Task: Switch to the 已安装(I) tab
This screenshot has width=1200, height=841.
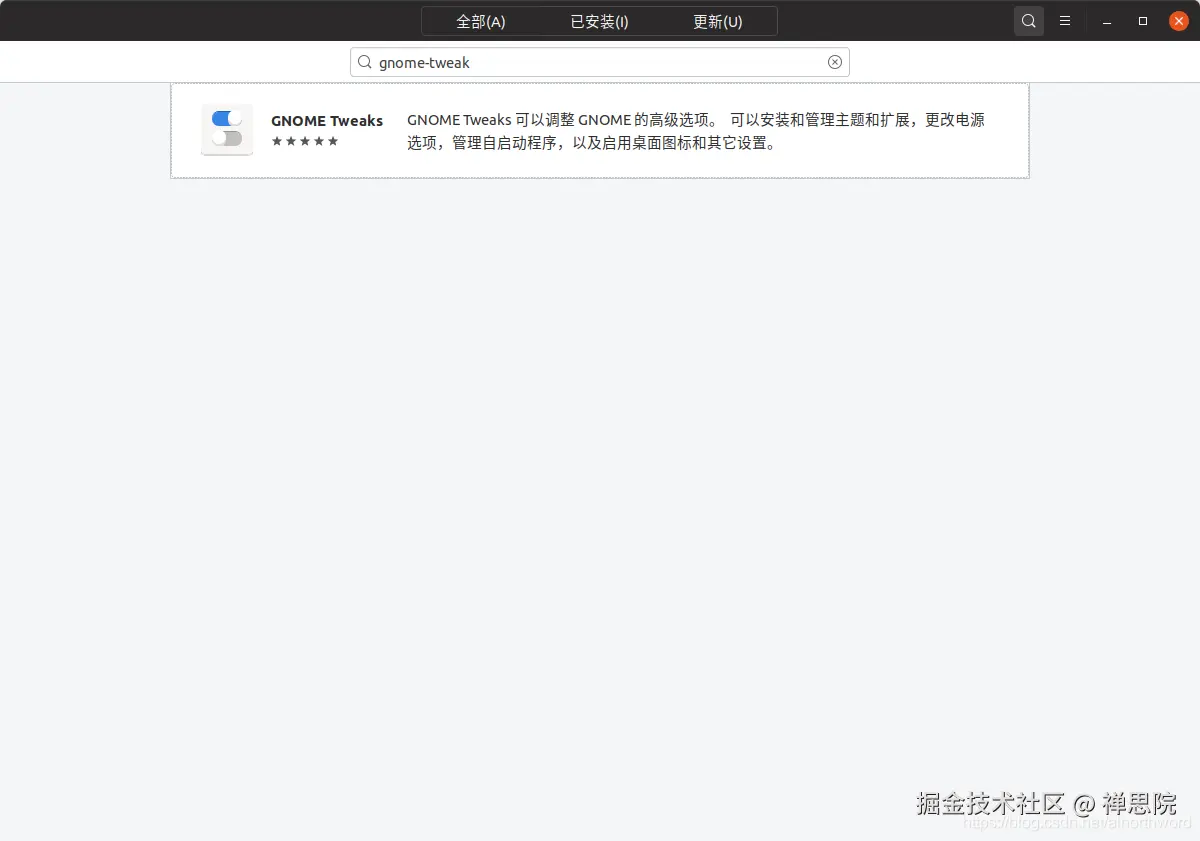Action: pos(598,20)
